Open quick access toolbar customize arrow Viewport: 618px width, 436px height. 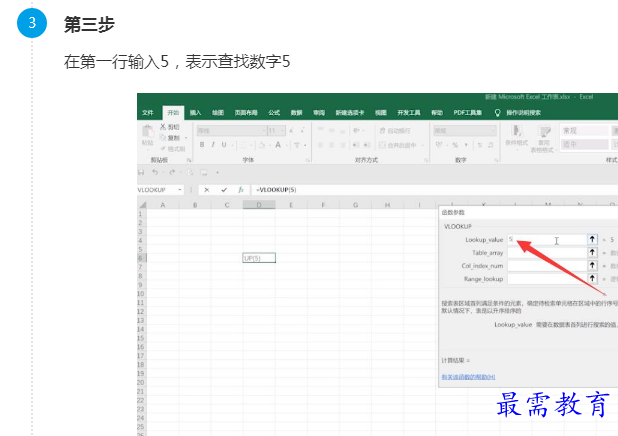click(x=217, y=172)
